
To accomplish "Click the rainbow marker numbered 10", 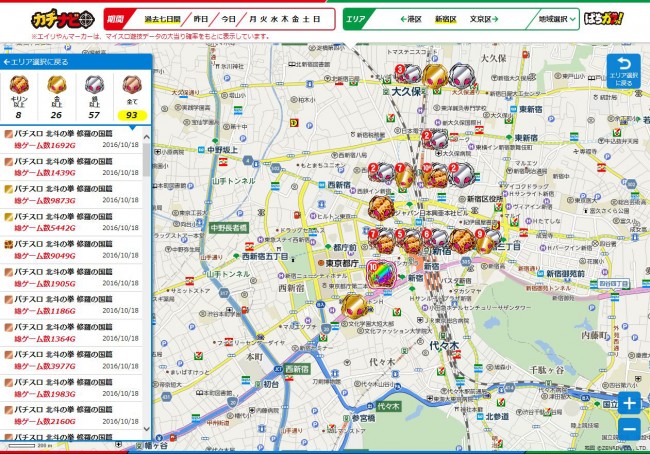I will tap(381, 273).
